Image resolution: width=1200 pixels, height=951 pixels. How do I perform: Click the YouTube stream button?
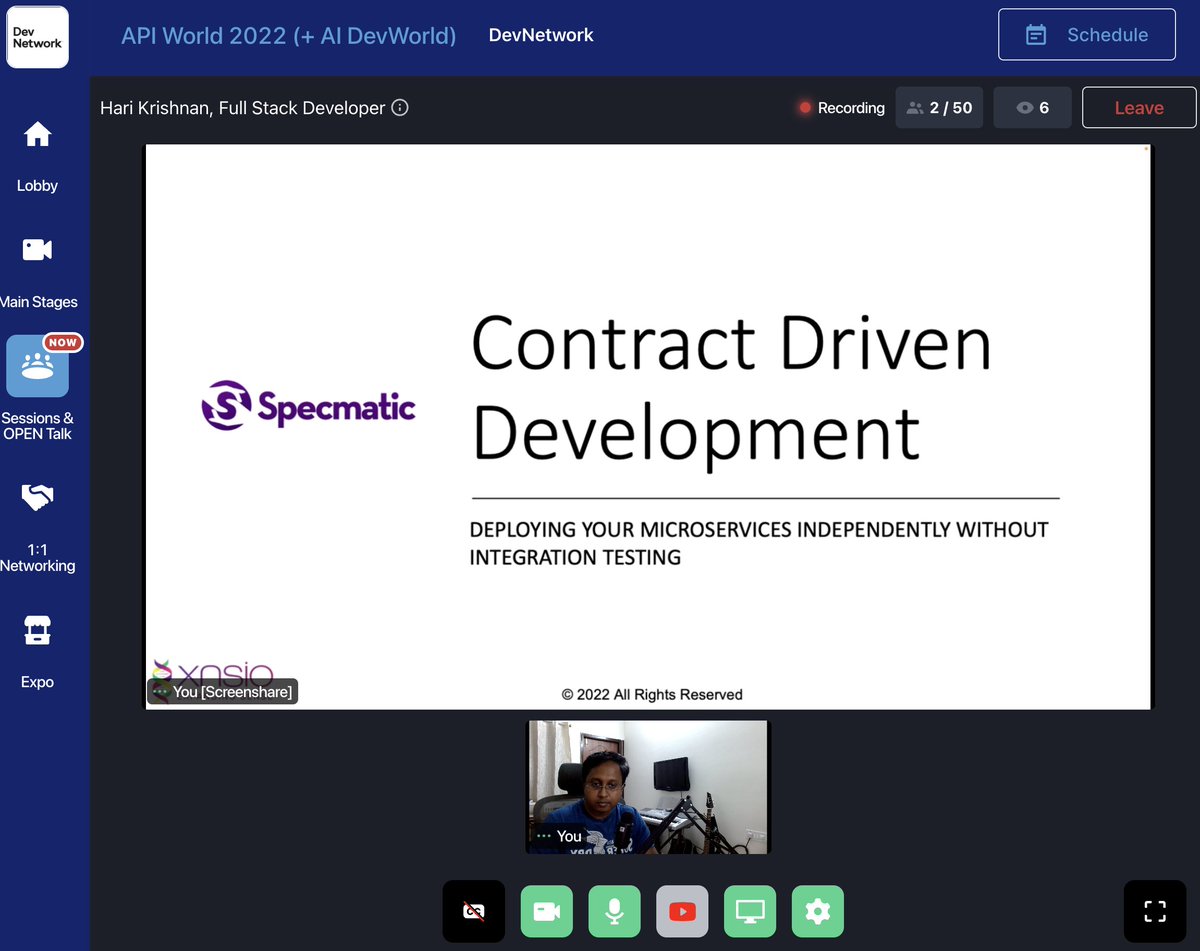click(x=682, y=911)
